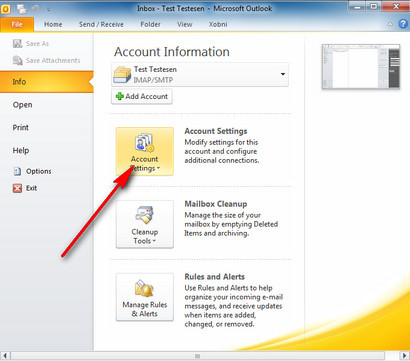Screen dimensions: 410x361
Task: Click the Outlook preview thumbnail
Action: click(x=361, y=67)
